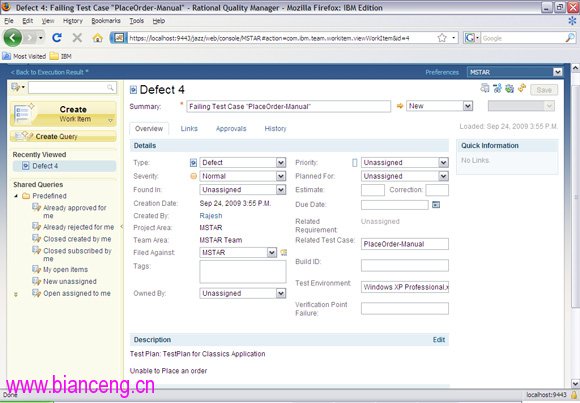580x403 pixels.
Task: Click the green duplicate work item icon
Action: pos(510,88)
